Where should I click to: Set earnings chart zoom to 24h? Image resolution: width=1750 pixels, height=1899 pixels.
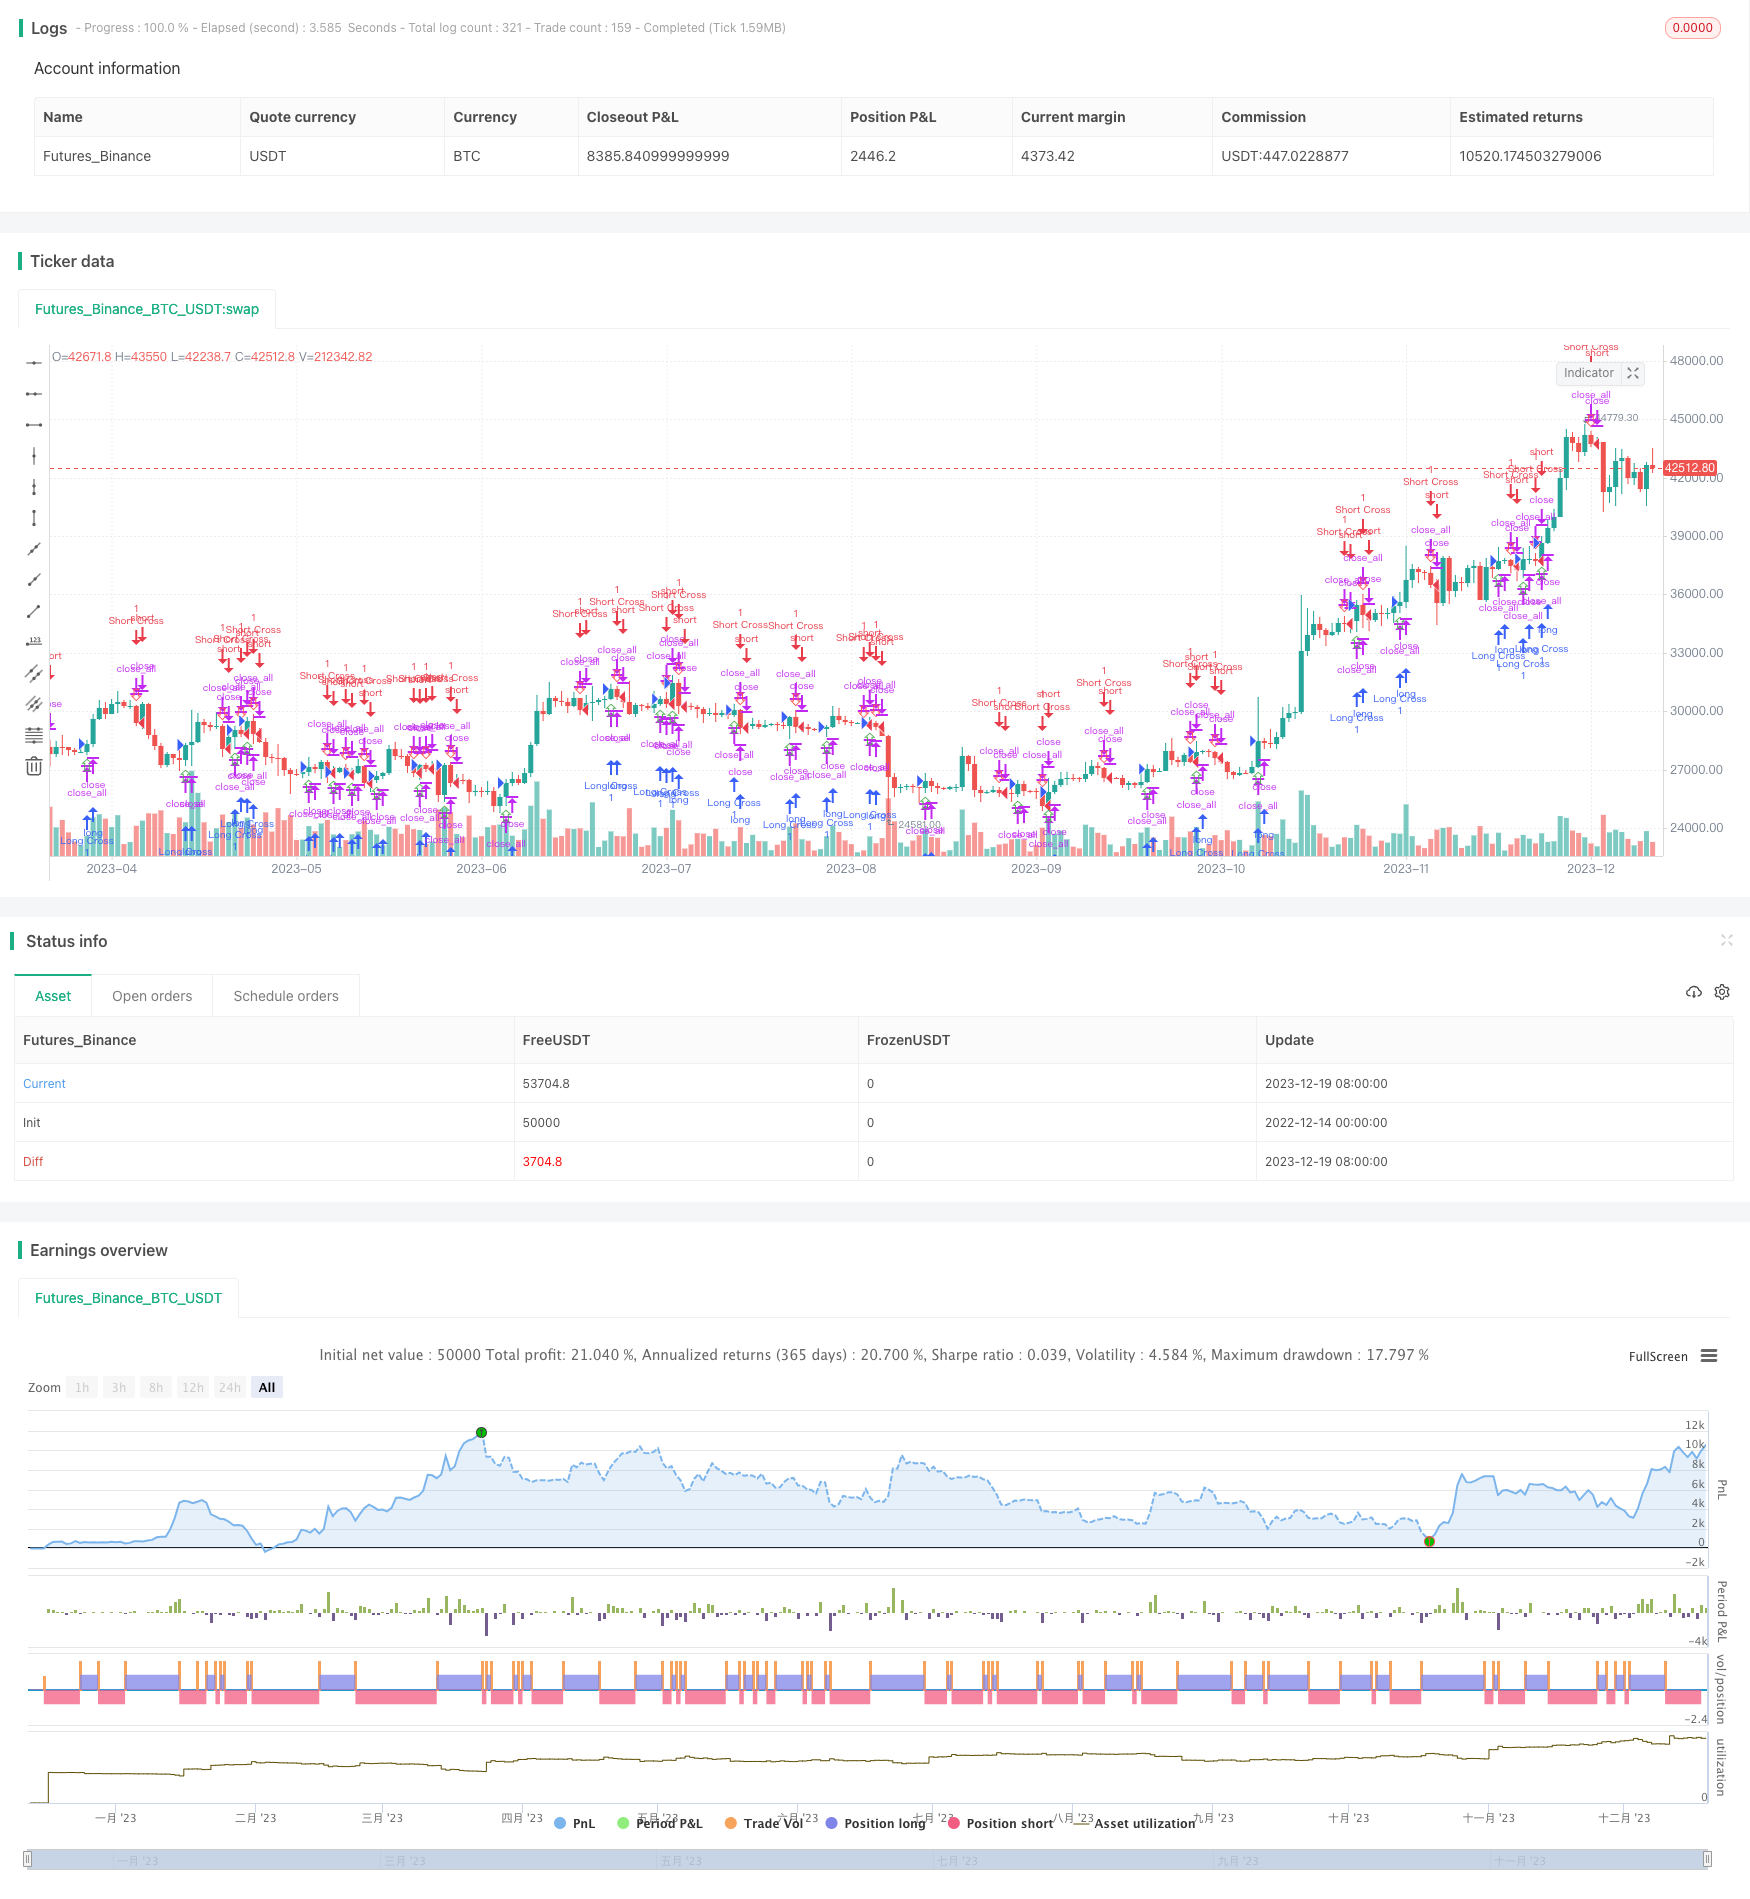[230, 1387]
